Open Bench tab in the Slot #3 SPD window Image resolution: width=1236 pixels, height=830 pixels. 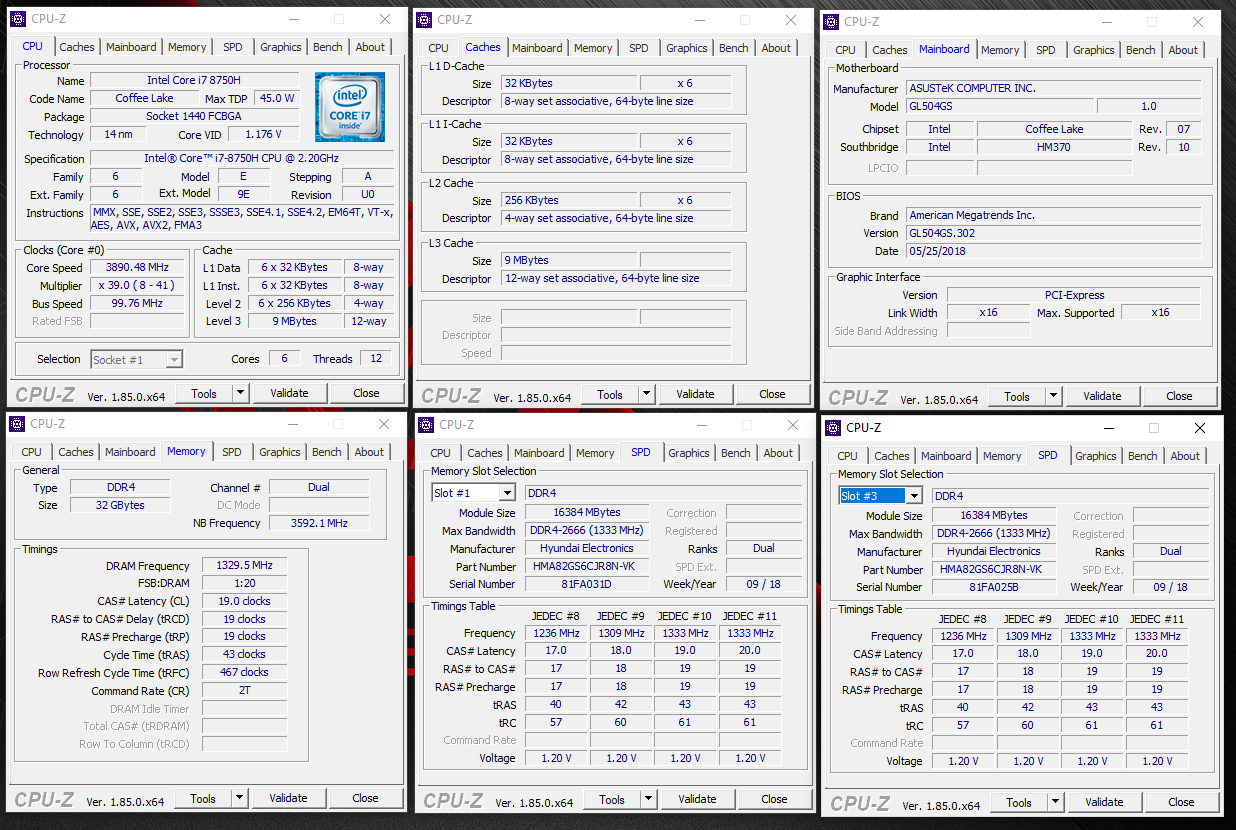click(x=1143, y=456)
